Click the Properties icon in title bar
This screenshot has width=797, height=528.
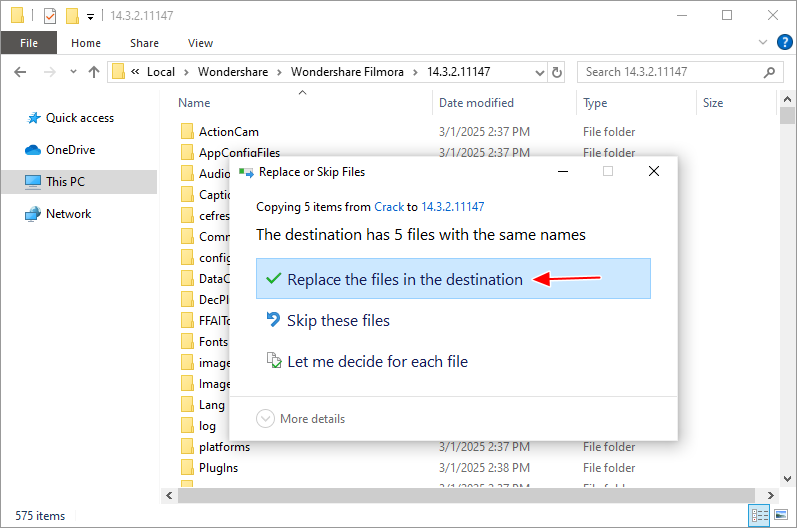(x=50, y=16)
